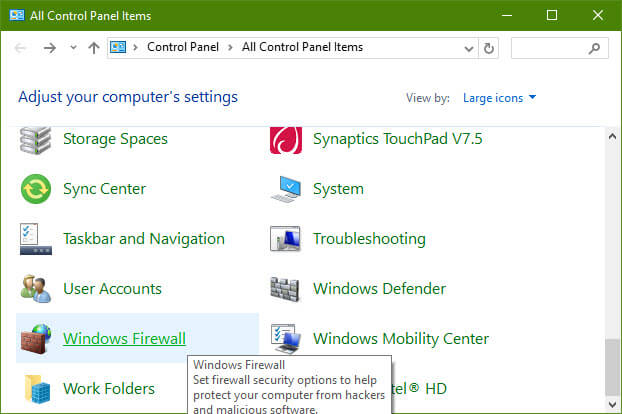622x414 pixels.
Task: Open the Windows Firewall link
Action: 125,339
